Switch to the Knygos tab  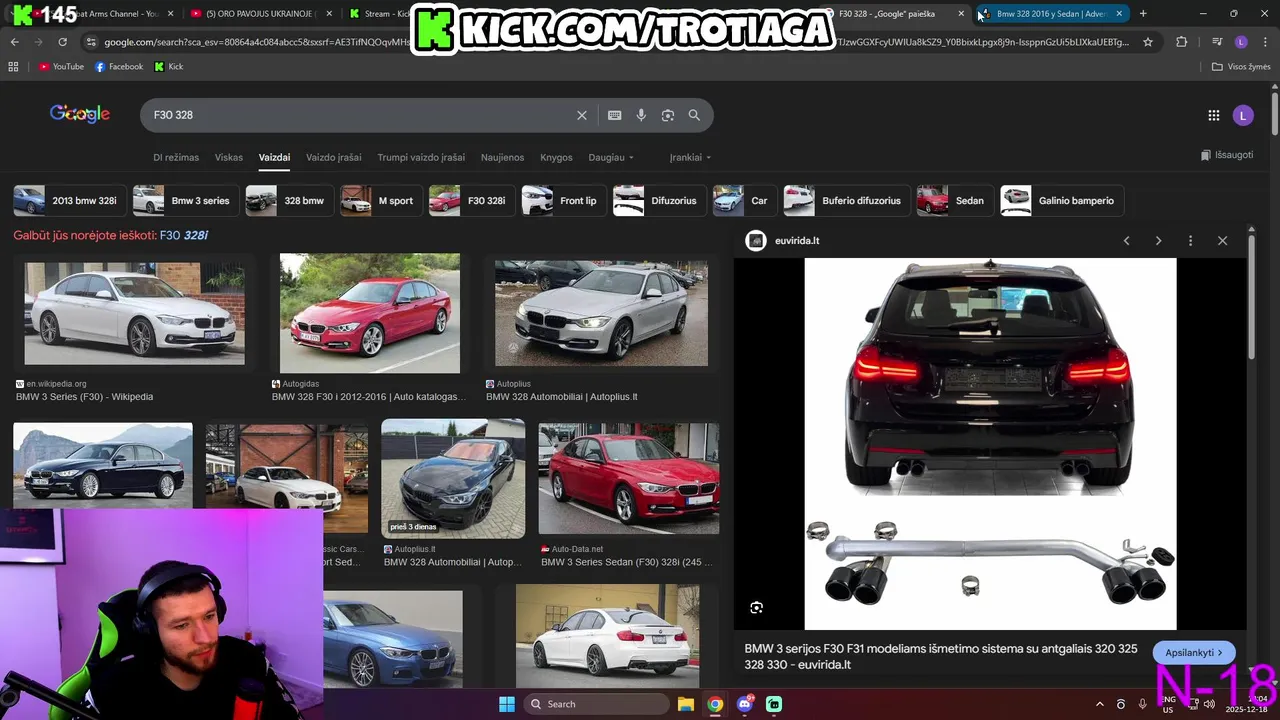556,157
